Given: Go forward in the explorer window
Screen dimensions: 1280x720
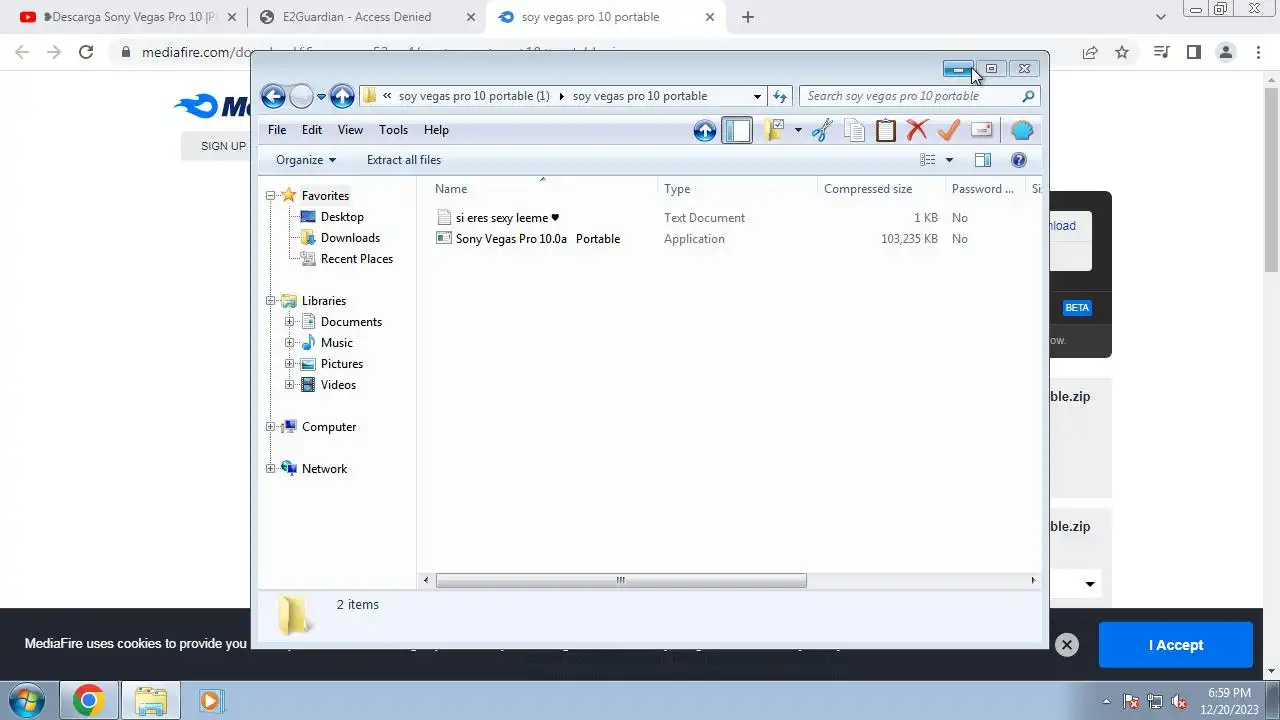Looking at the screenshot, I should [x=301, y=96].
